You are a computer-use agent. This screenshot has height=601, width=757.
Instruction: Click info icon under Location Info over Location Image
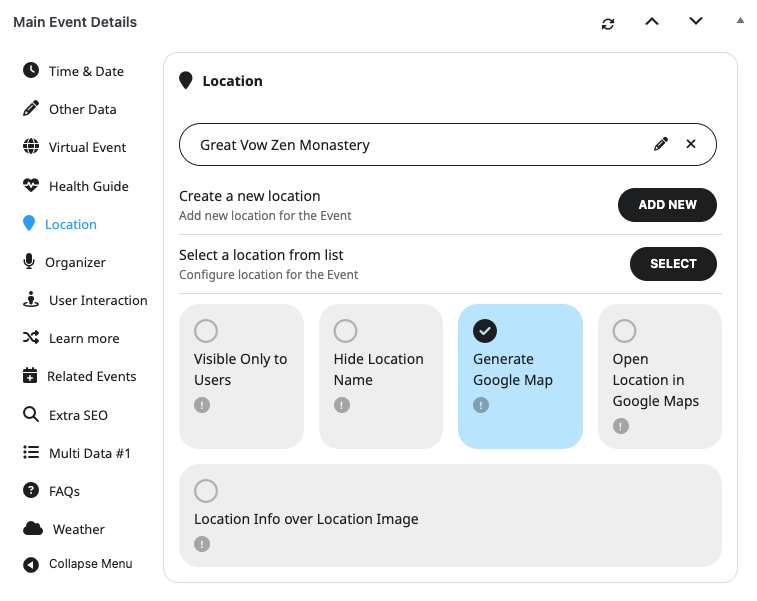click(202, 544)
